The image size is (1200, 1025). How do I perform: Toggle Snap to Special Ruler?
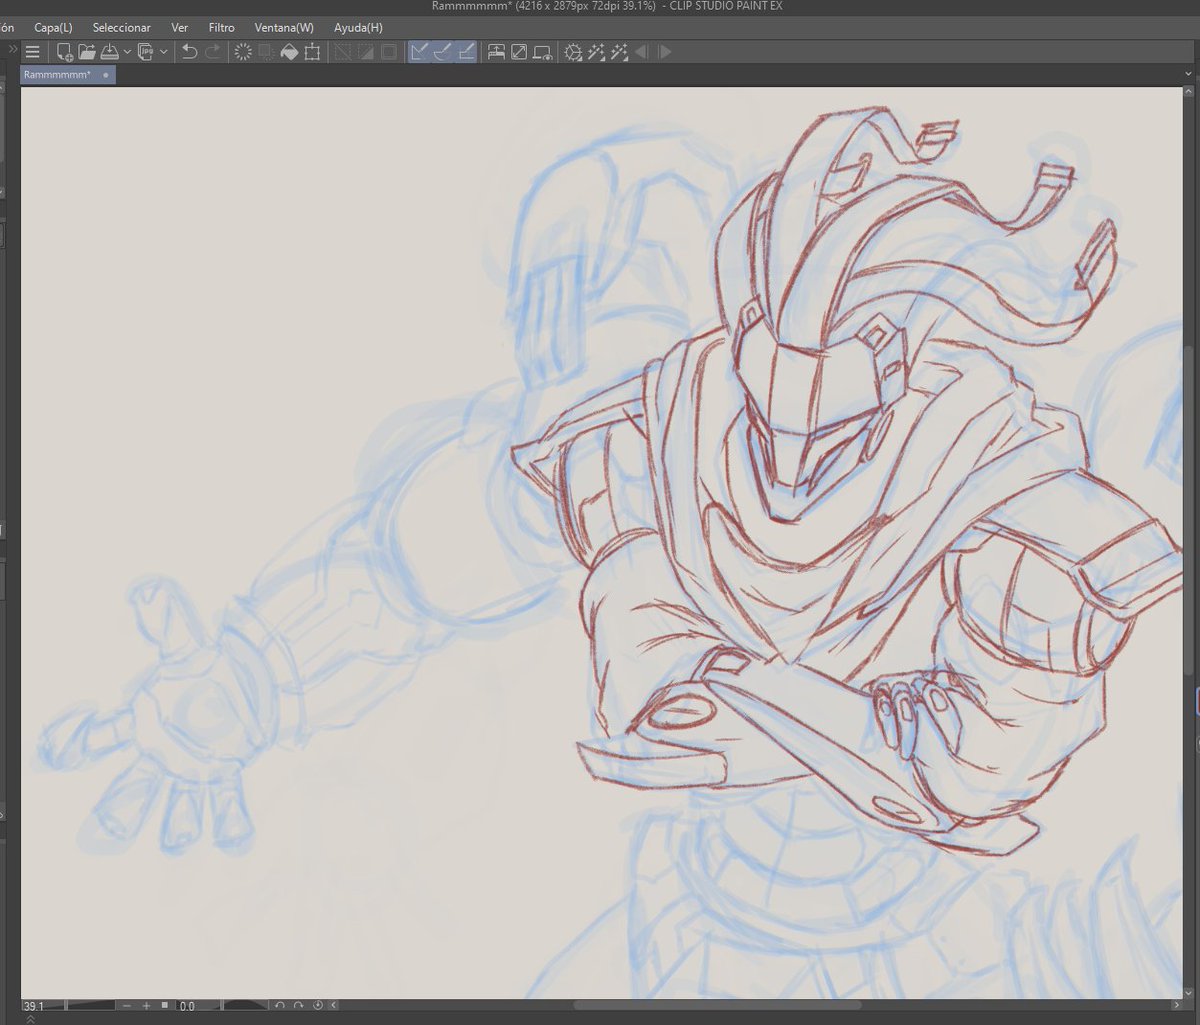(443, 52)
